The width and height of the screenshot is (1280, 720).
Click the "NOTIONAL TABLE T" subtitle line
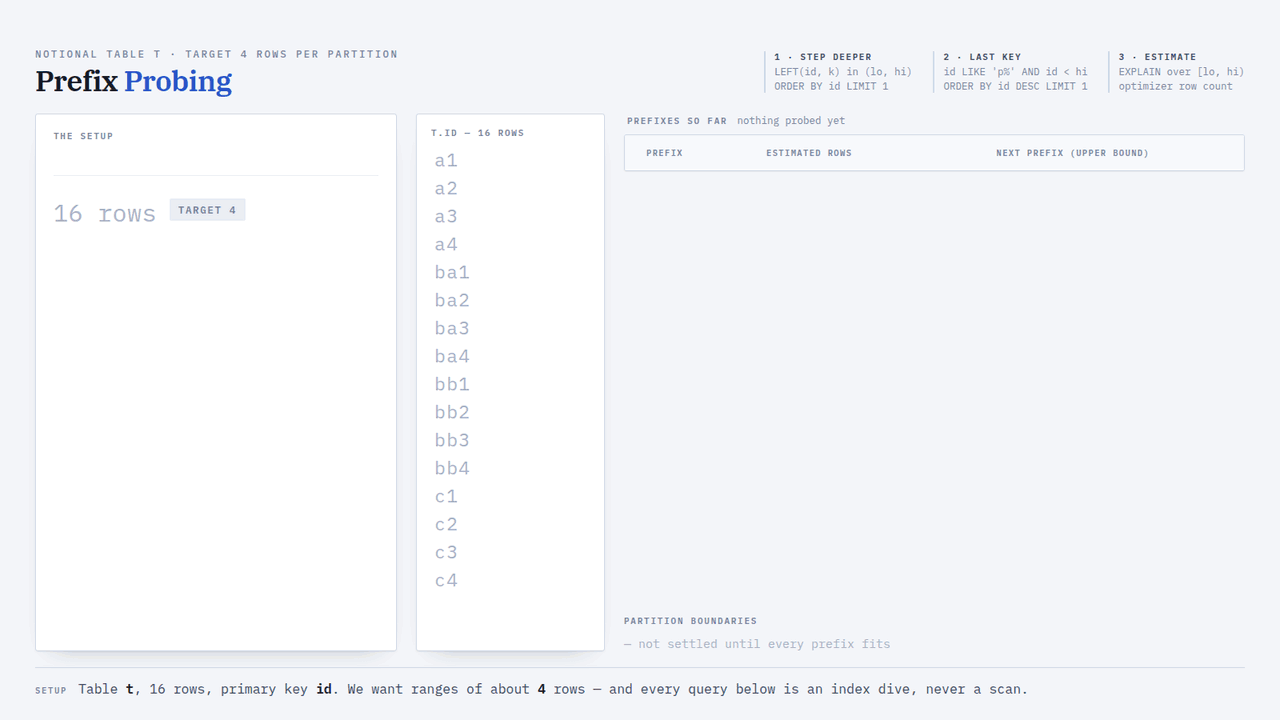click(217, 54)
